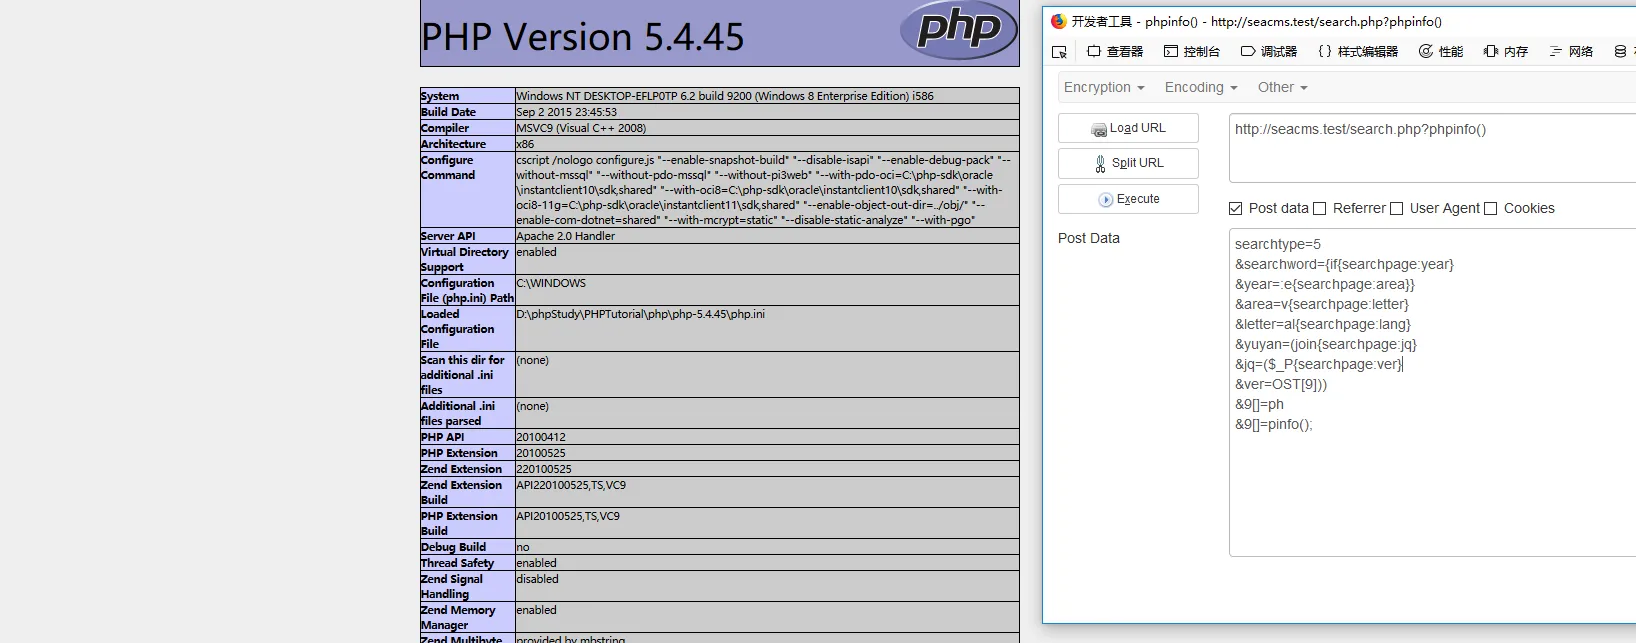Open the 内存 memory panel

(x=1505, y=52)
